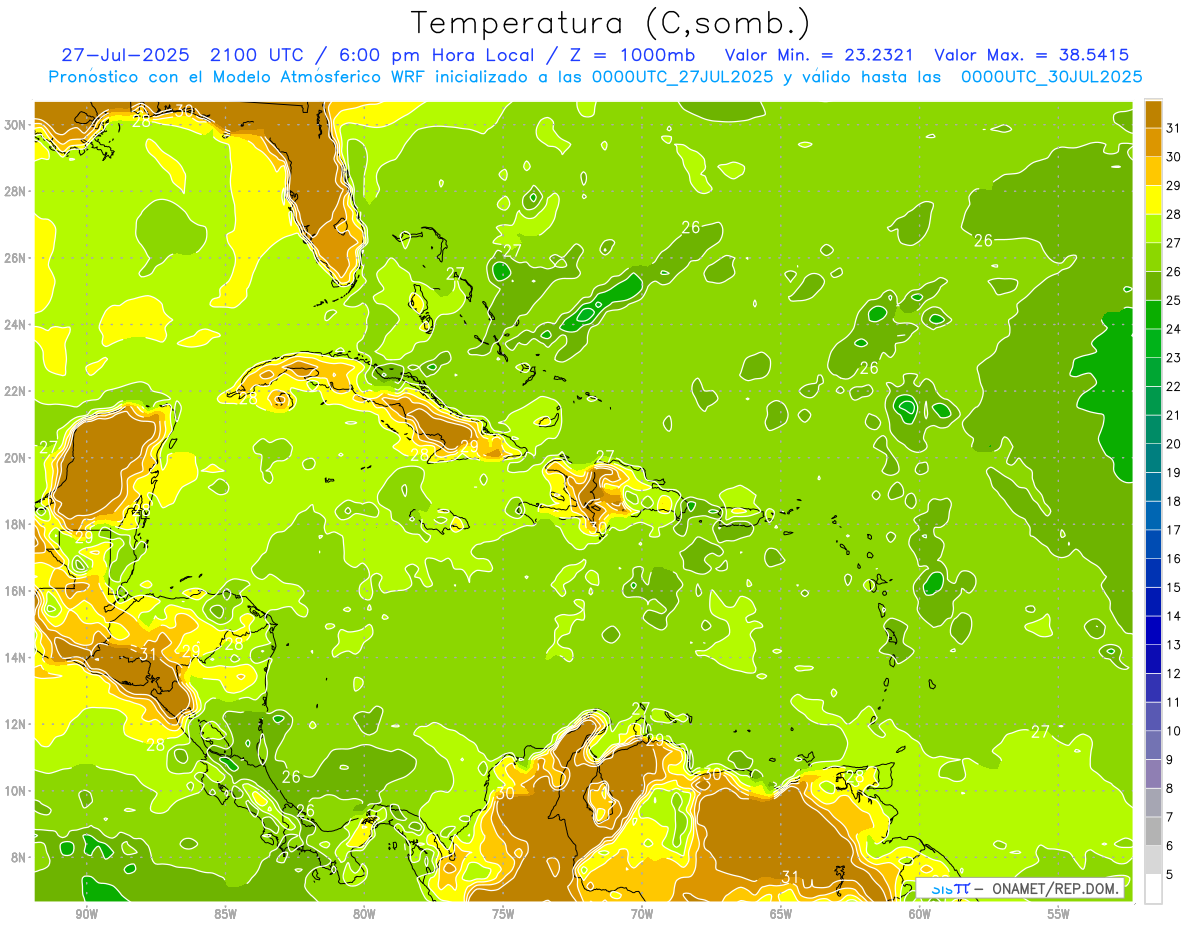
Task: Click the title "Temperatura (C,somb.)"
Action: tap(611, 23)
